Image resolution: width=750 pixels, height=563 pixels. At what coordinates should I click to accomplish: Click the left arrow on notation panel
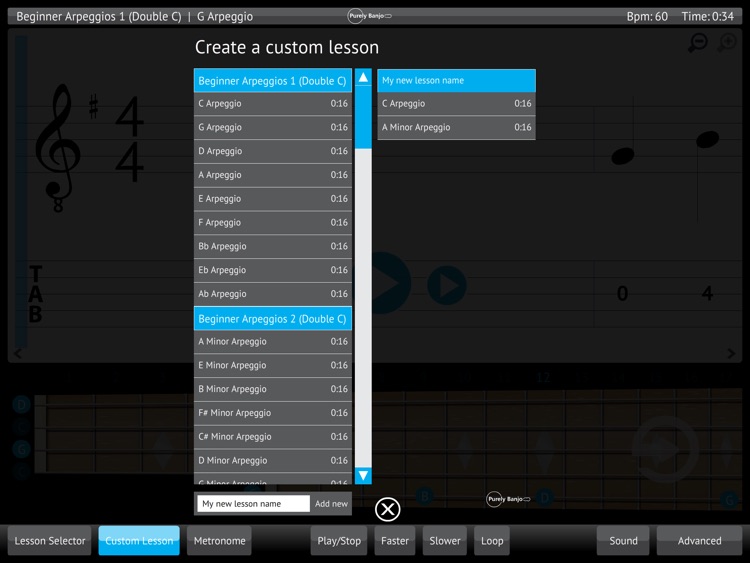[18, 353]
